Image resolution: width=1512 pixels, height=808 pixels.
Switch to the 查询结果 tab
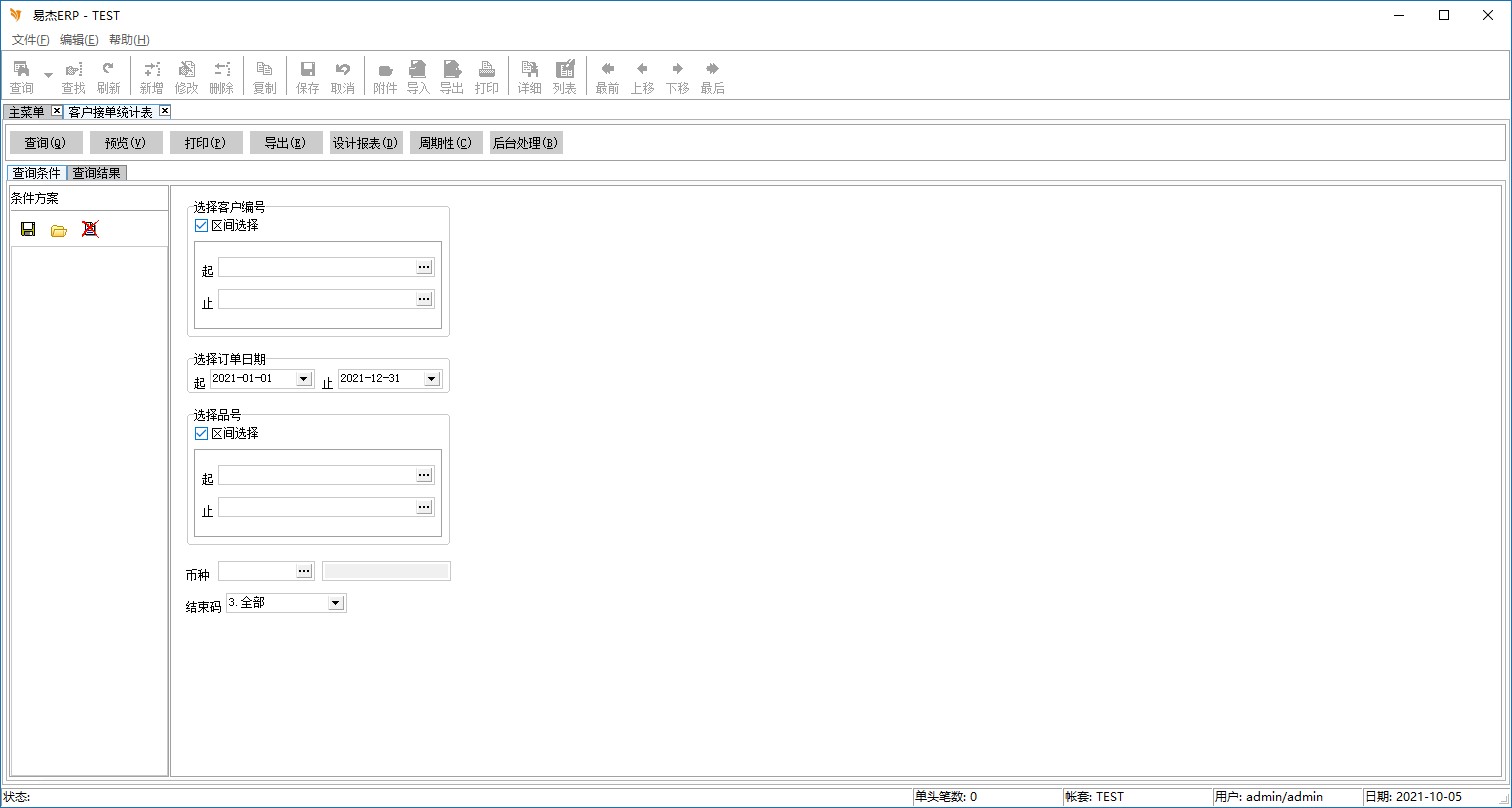(96, 173)
